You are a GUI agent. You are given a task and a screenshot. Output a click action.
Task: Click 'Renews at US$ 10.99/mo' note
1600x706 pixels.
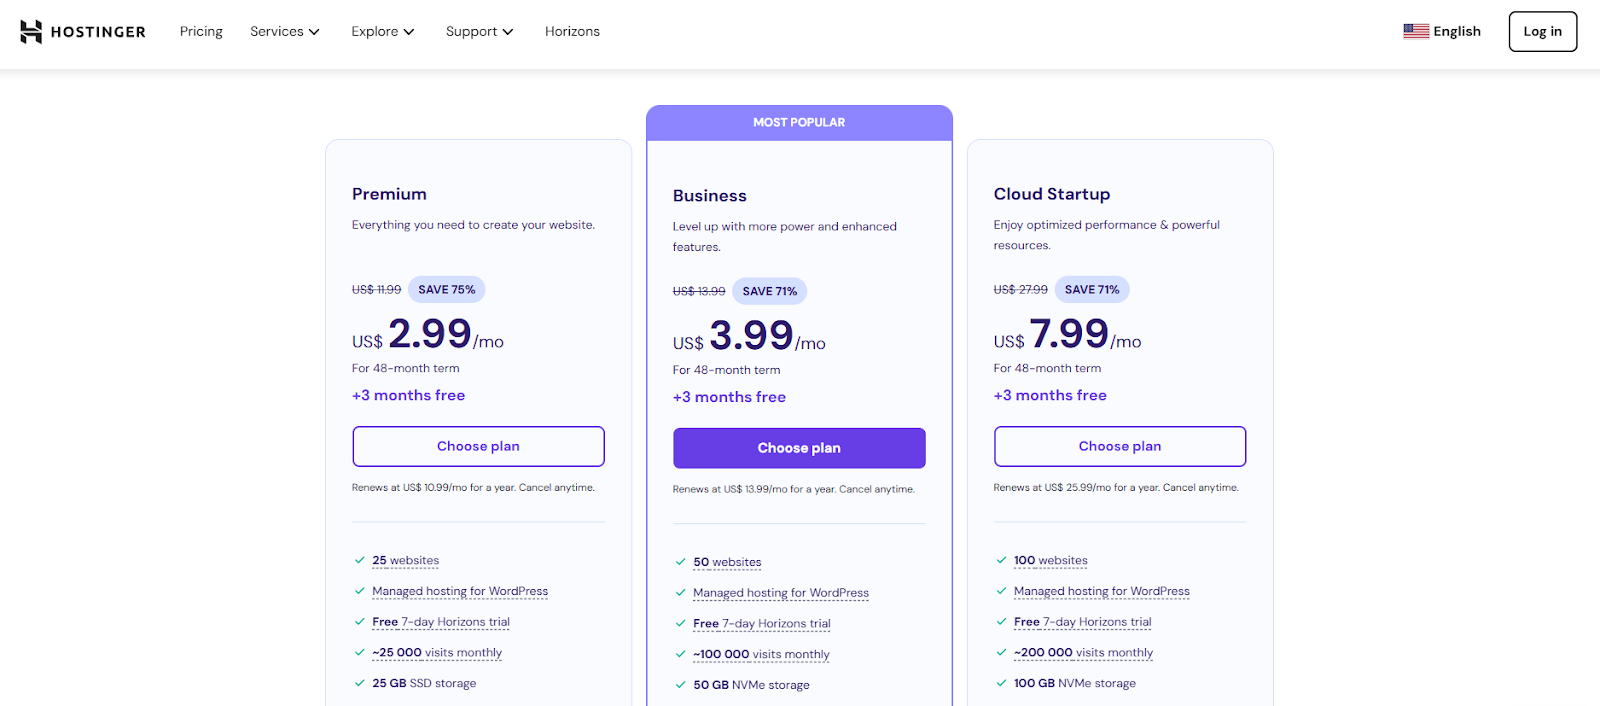(473, 488)
